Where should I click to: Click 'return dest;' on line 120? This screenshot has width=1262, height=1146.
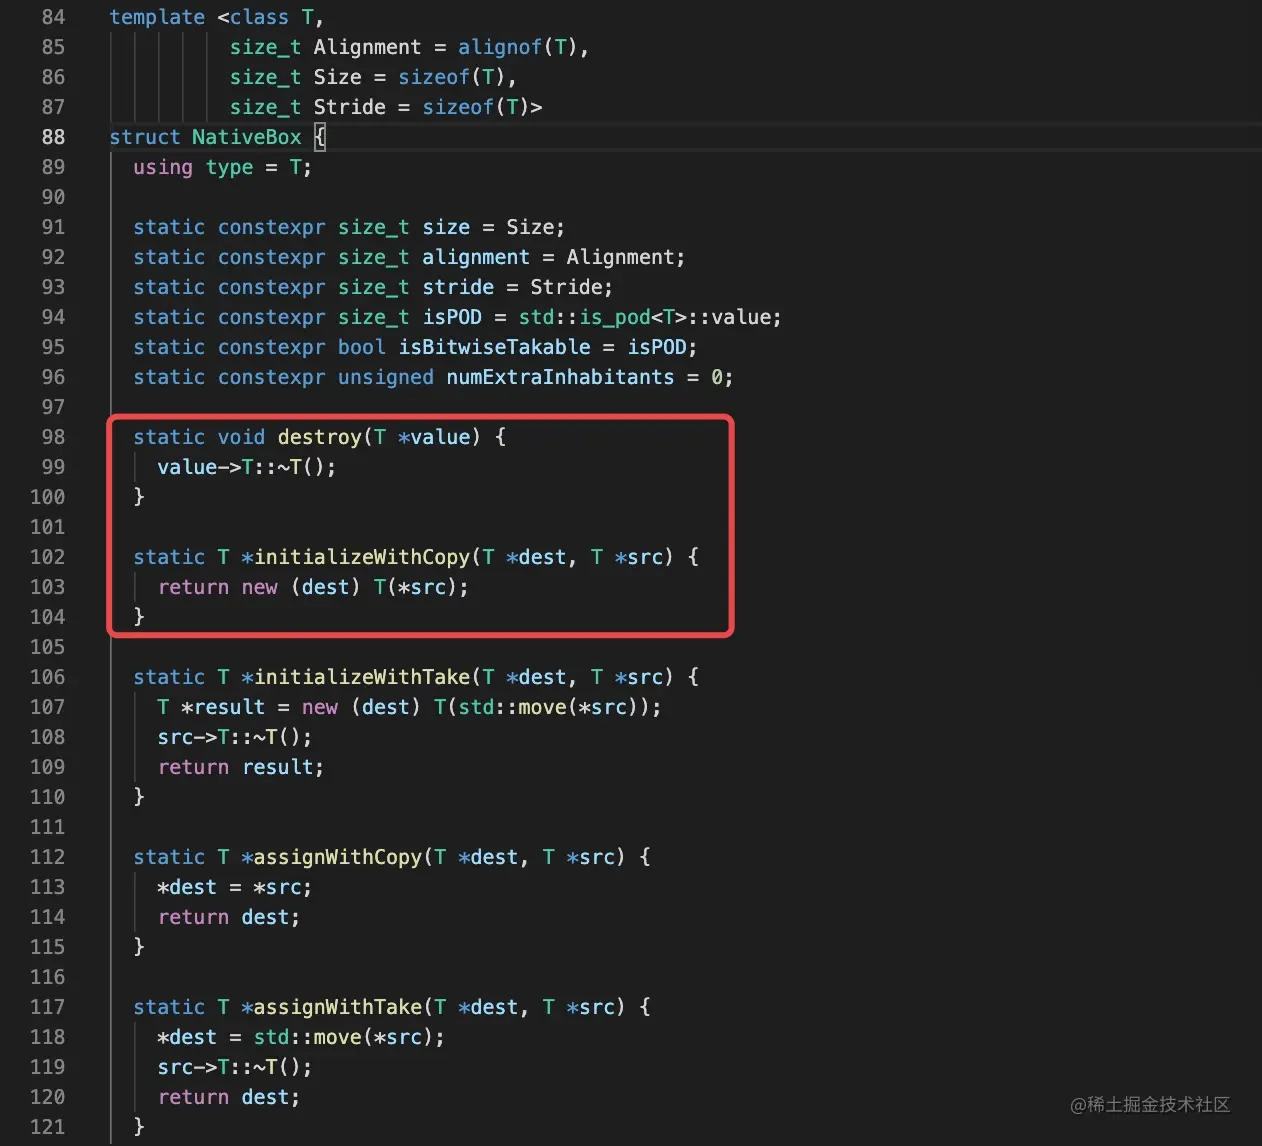(x=229, y=1097)
